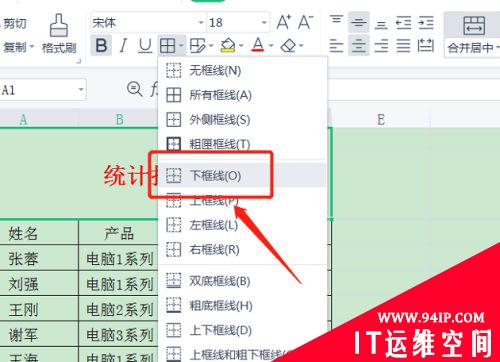
Task: Expand the A1 name box dropdown
Action: point(81,89)
